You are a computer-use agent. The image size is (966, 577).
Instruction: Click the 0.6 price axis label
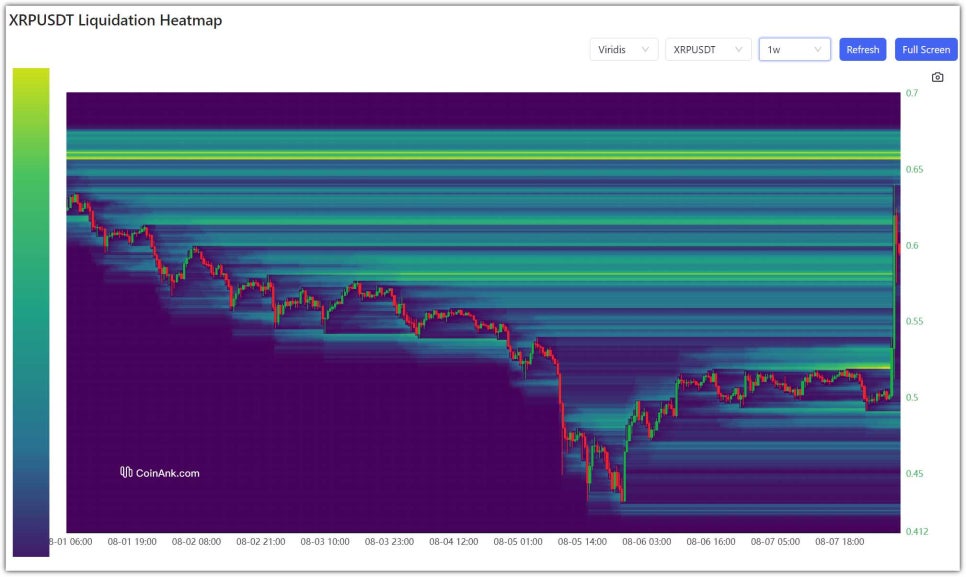[912, 245]
